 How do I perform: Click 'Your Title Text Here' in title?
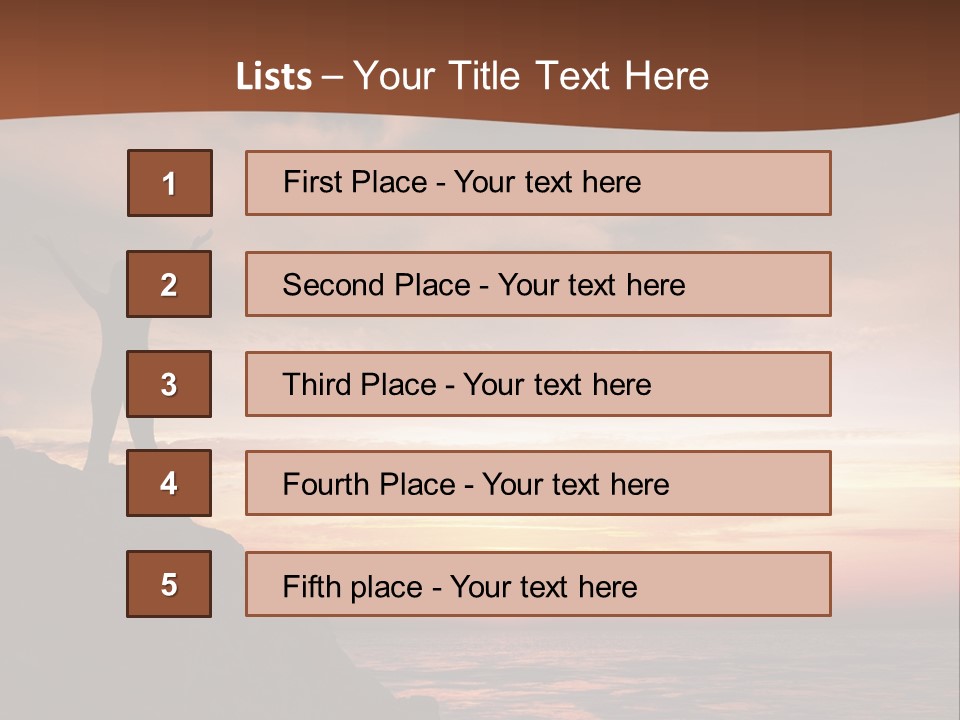(531, 76)
